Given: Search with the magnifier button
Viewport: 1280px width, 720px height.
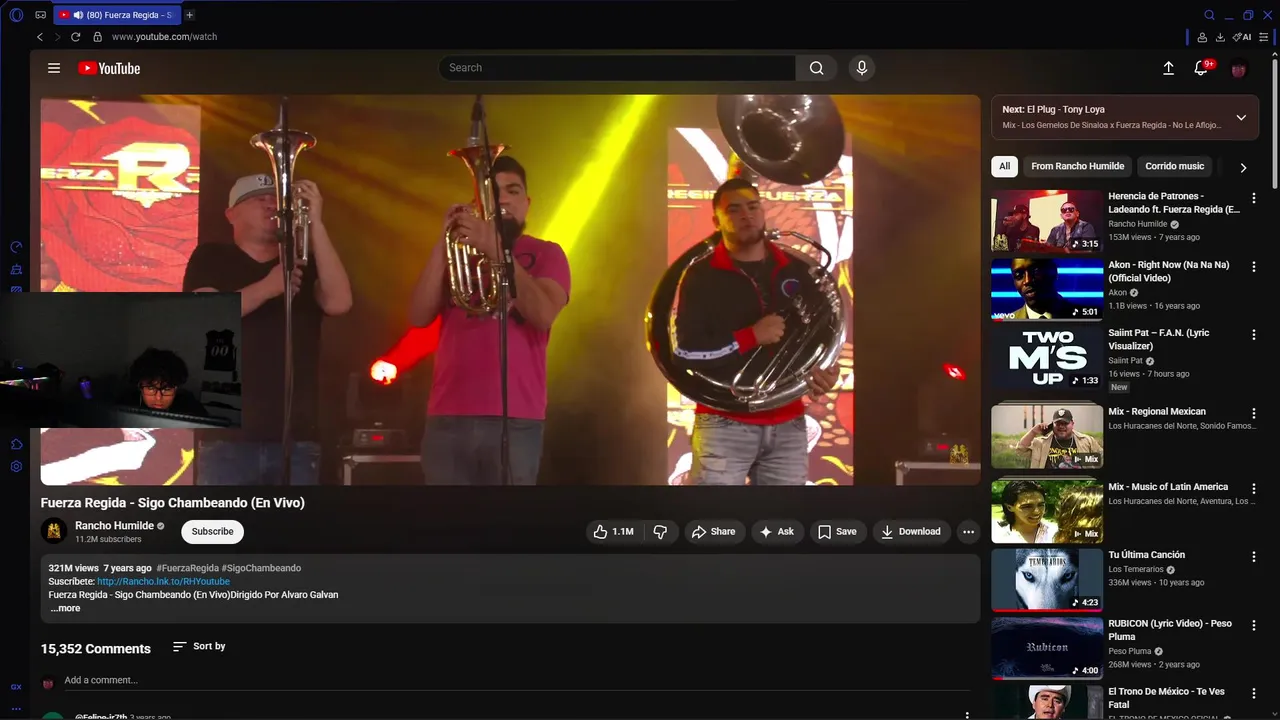Looking at the screenshot, I should click(x=816, y=68).
